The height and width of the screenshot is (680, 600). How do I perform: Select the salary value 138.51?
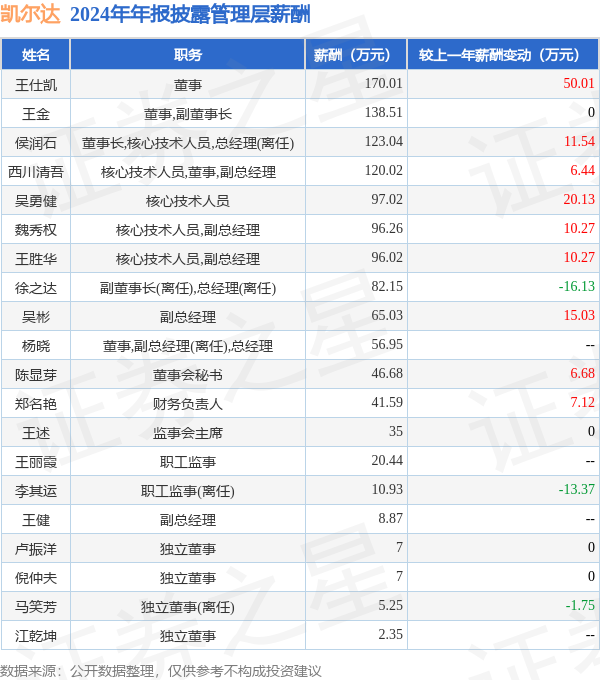click(x=384, y=112)
